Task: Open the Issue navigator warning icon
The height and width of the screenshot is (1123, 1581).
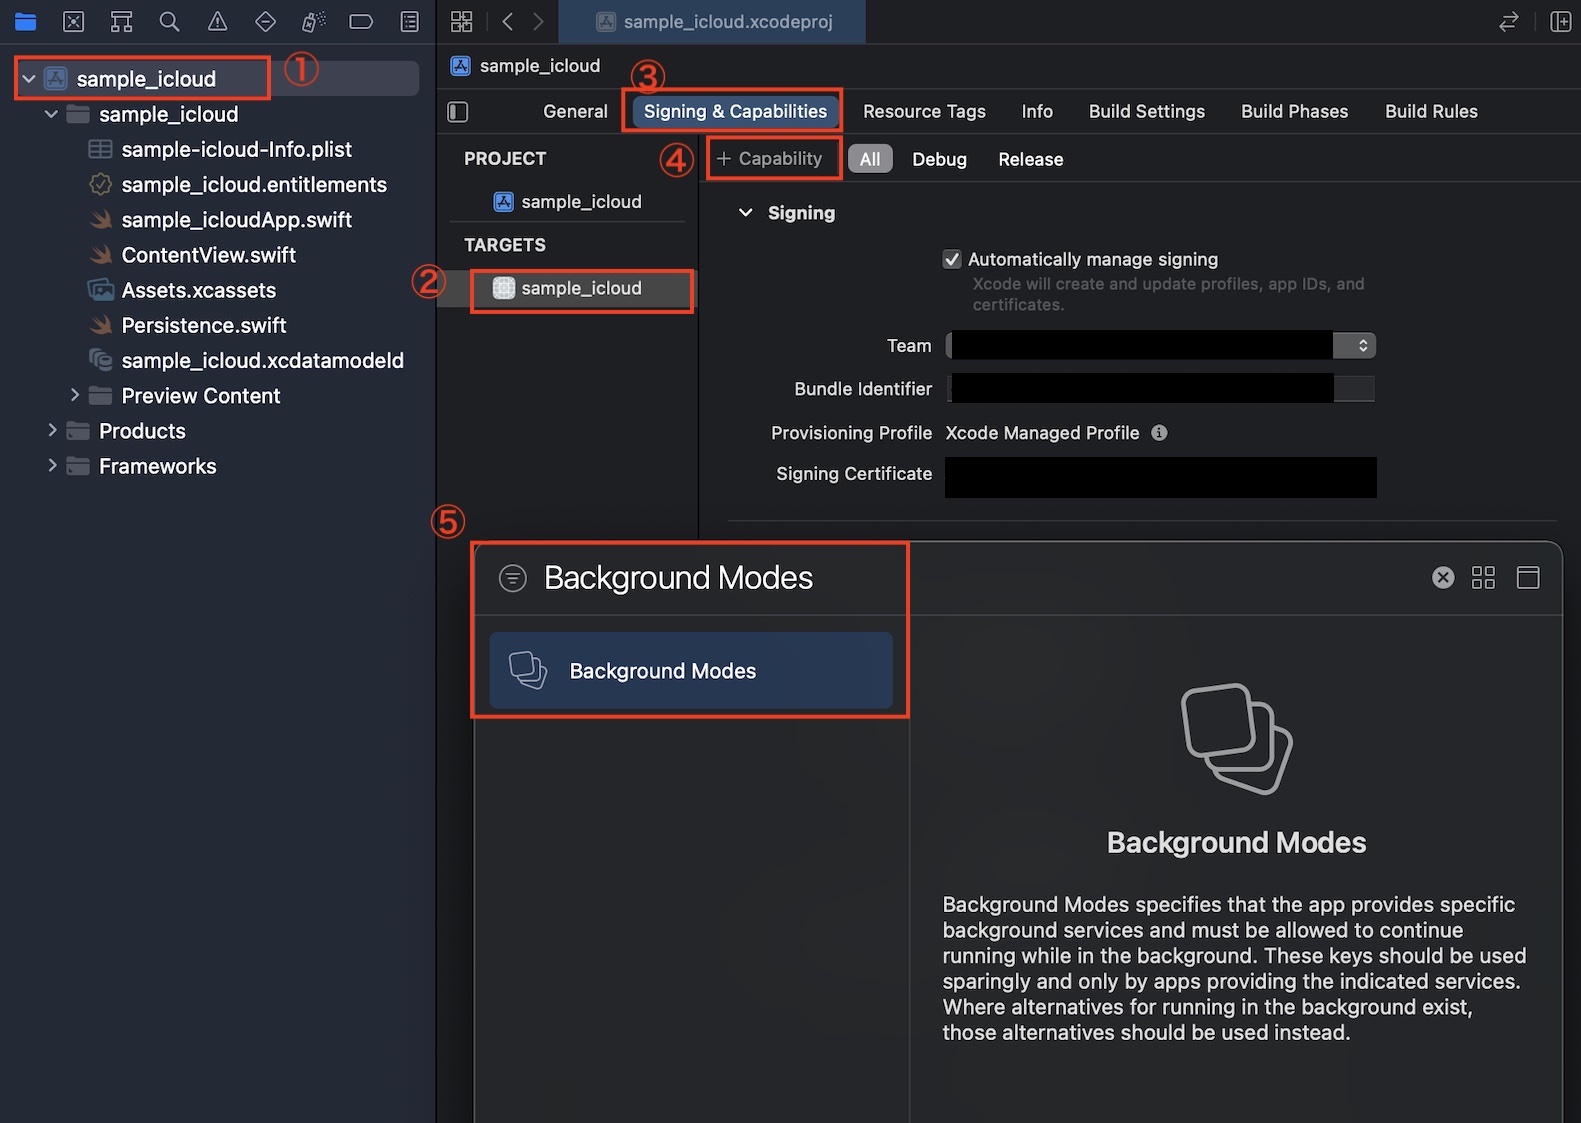Action: [217, 21]
